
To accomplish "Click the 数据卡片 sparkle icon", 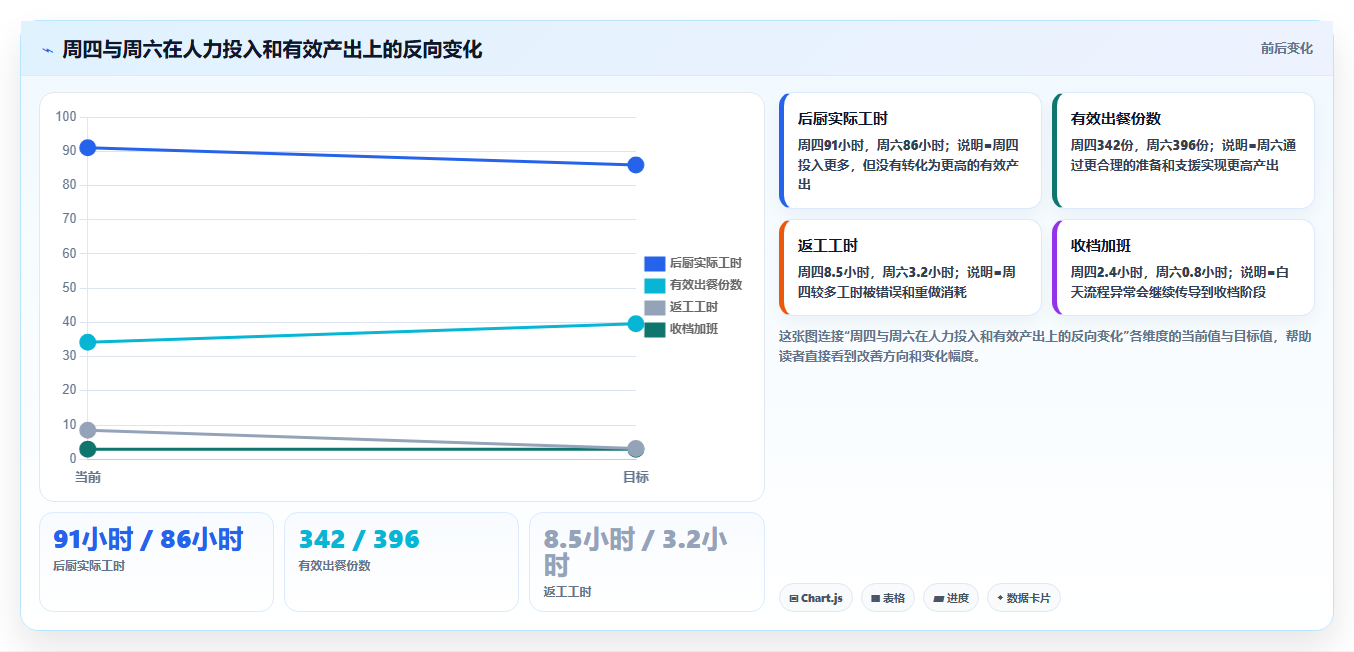I will coord(1000,598).
